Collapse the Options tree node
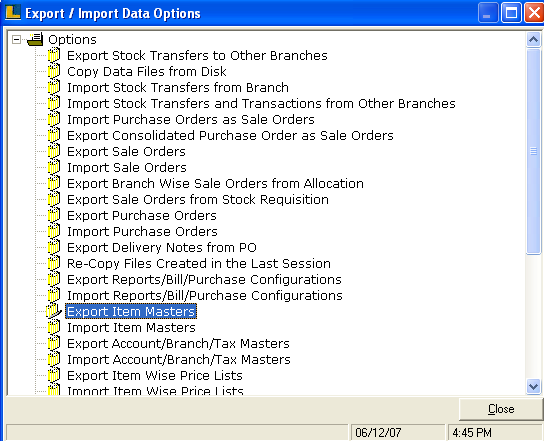This screenshot has height=441, width=544. (16, 39)
